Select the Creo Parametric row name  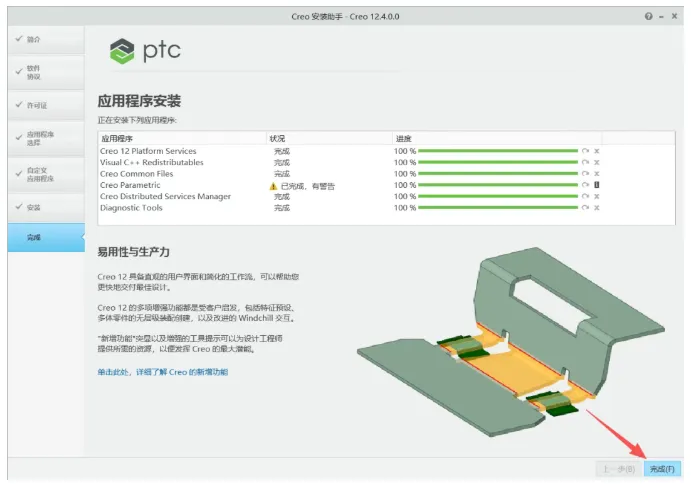(x=130, y=185)
